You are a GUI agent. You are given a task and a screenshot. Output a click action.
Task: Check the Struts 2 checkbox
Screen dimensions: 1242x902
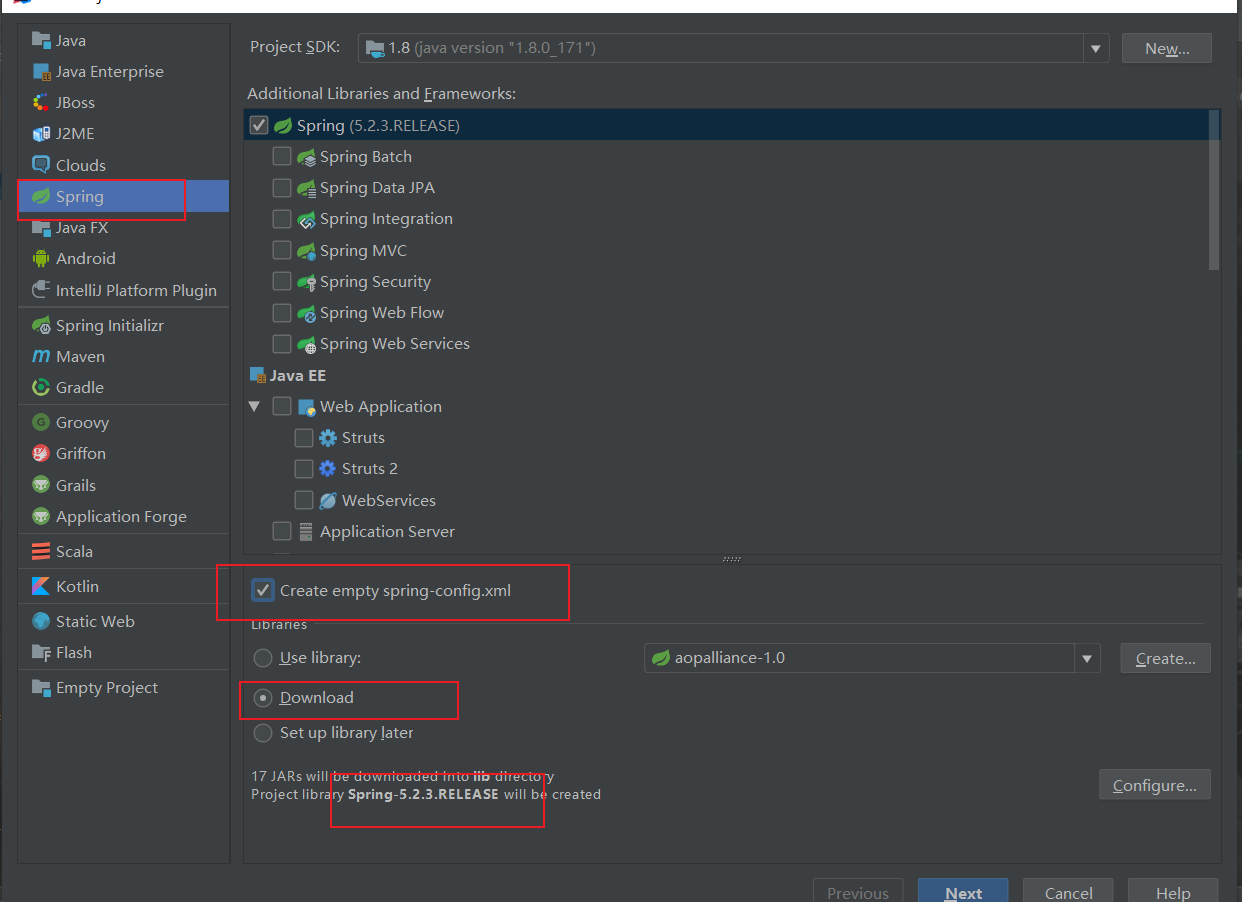tap(304, 469)
